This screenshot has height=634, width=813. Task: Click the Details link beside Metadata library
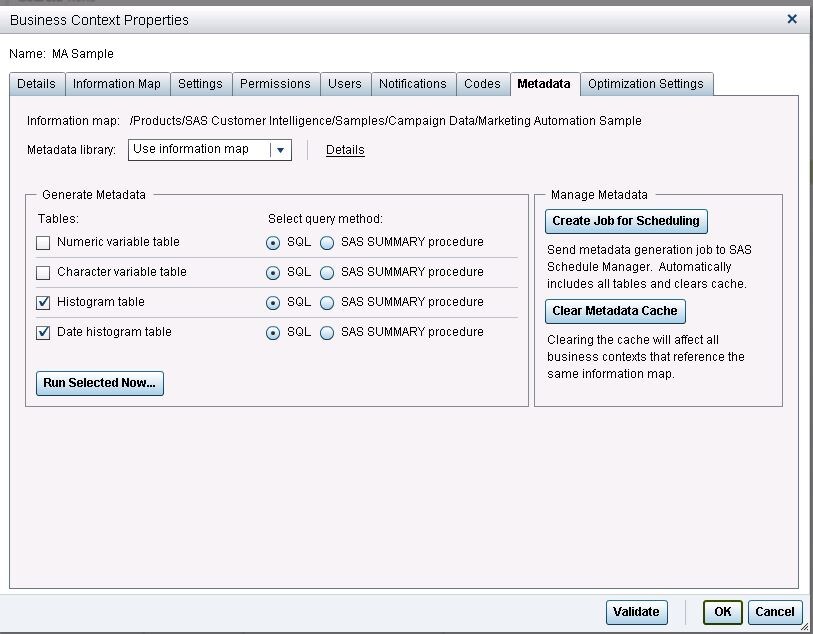(x=345, y=150)
